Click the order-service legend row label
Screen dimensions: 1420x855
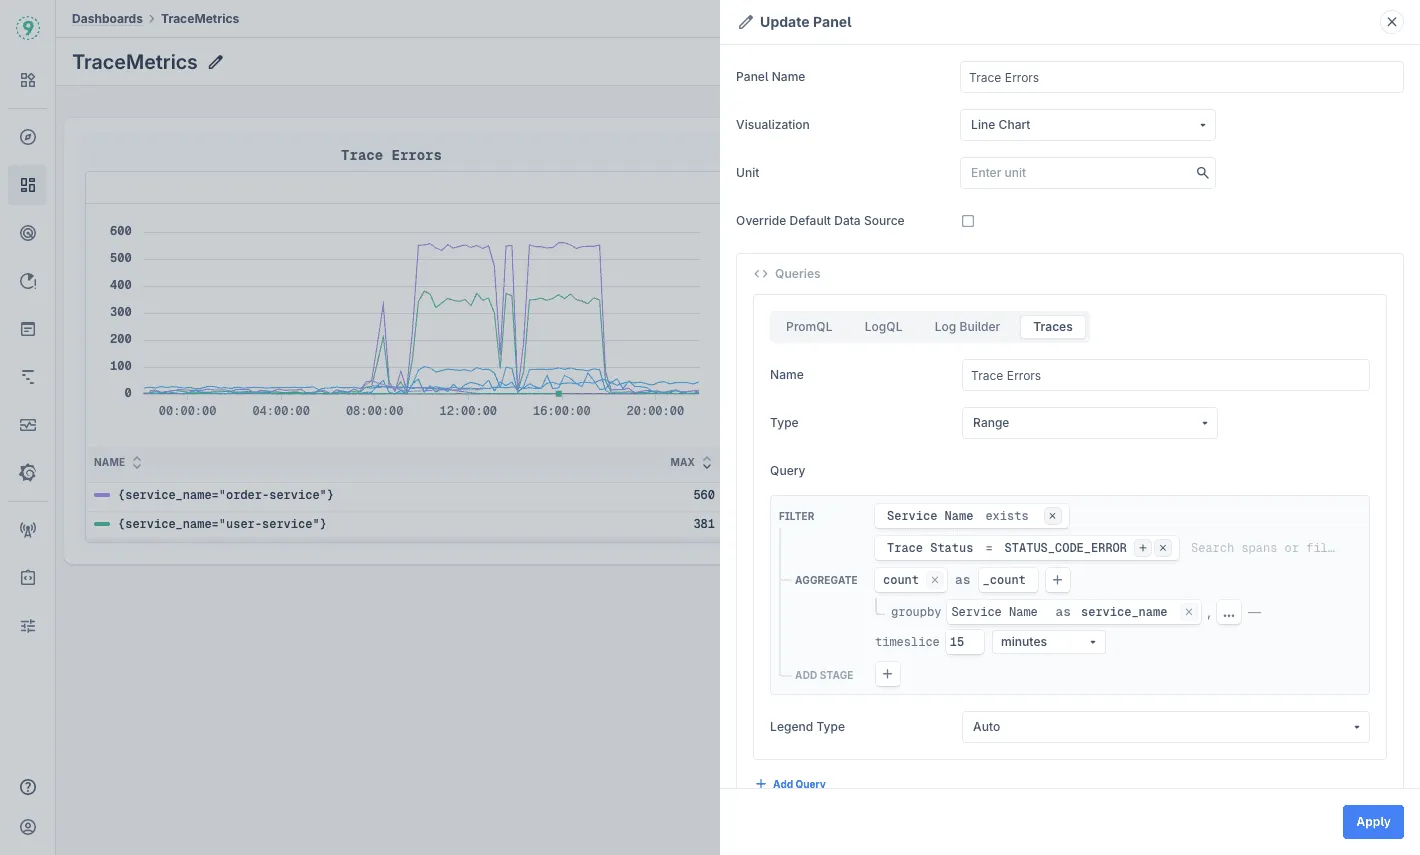(x=226, y=495)
